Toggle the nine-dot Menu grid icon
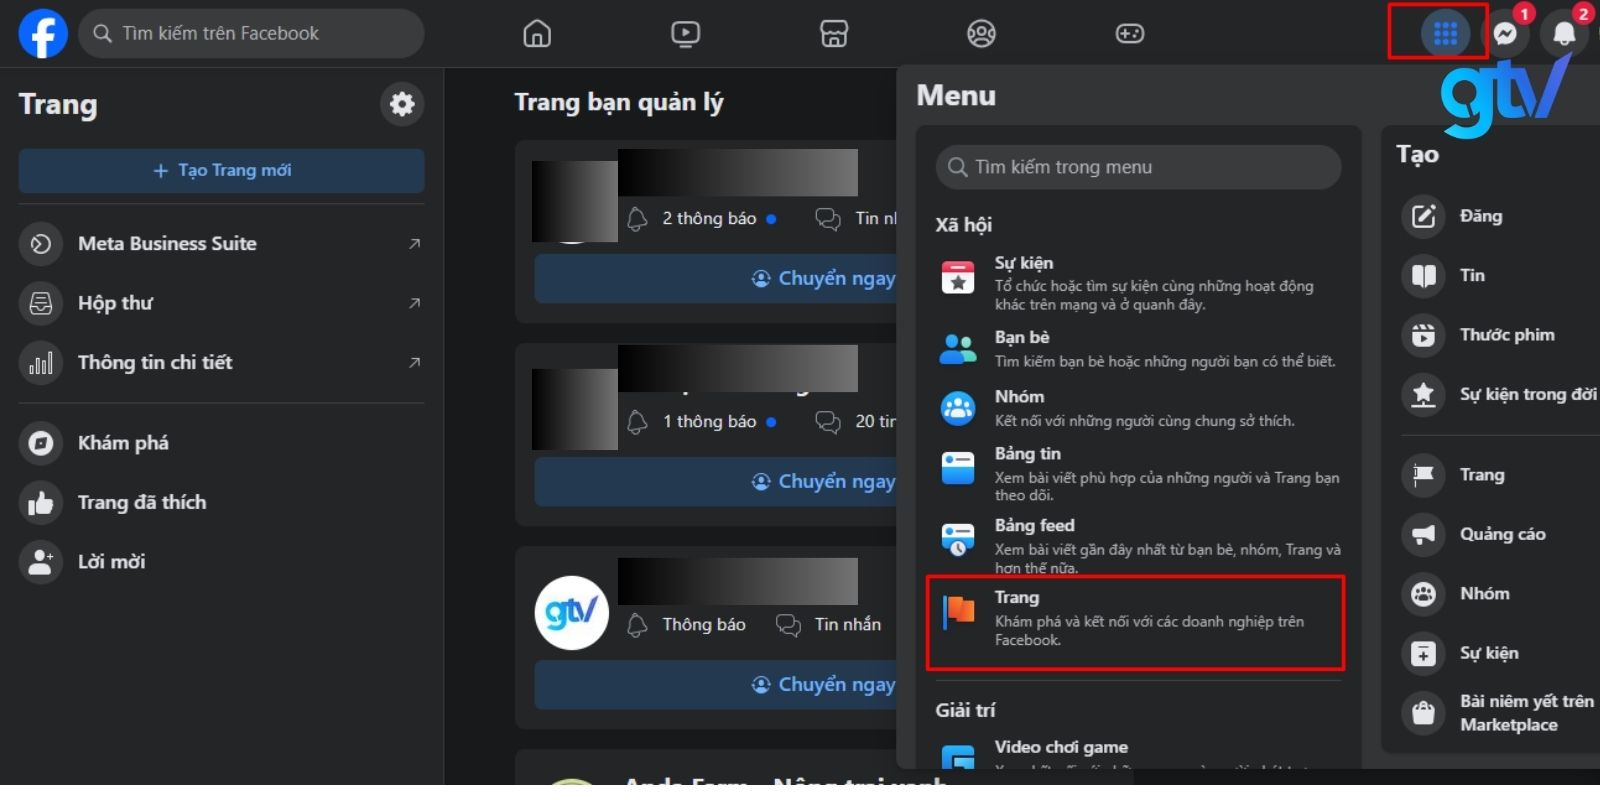The image size is (1600, 800). coord(1445,34)
